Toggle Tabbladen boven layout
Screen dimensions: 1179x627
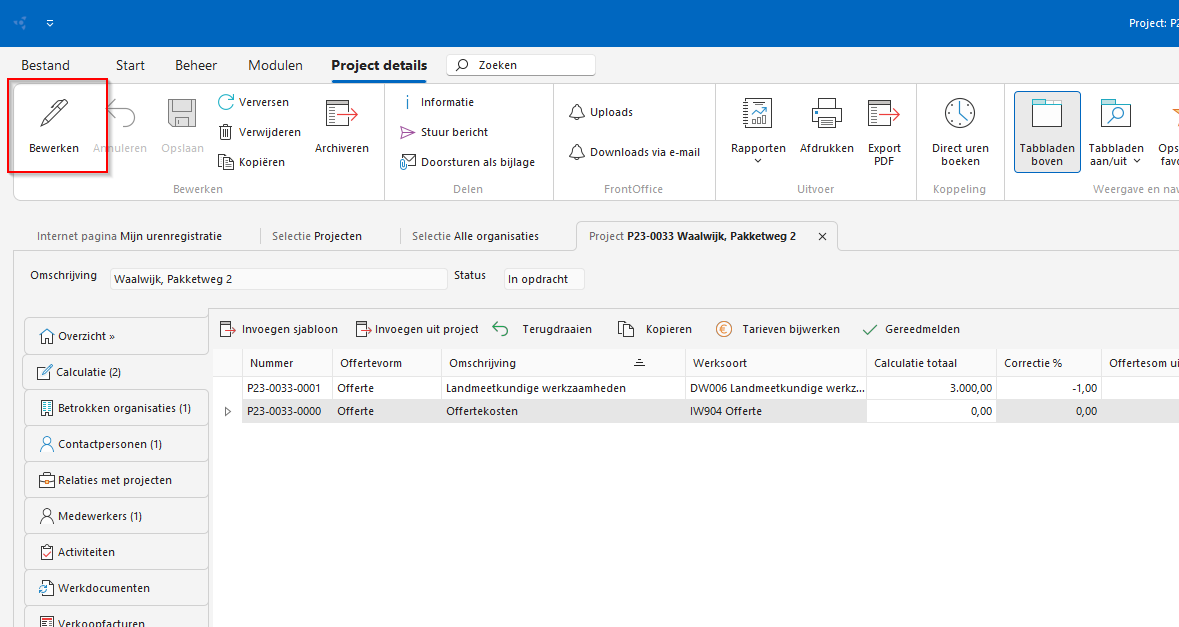[x=1047, y=132]
